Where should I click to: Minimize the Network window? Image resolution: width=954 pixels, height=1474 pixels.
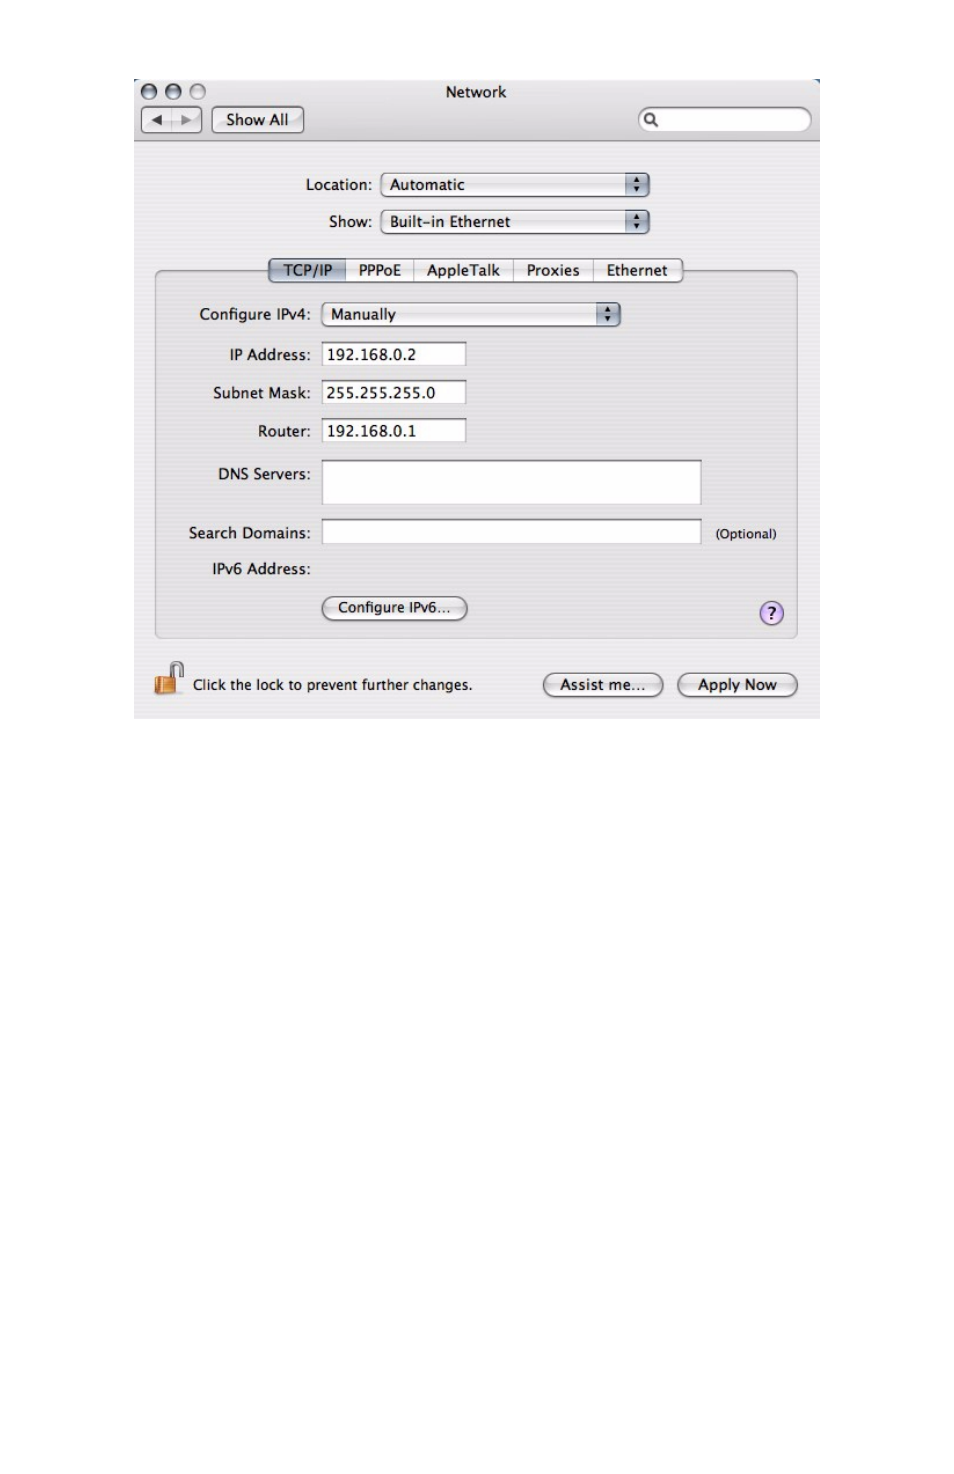pos(173,92)
